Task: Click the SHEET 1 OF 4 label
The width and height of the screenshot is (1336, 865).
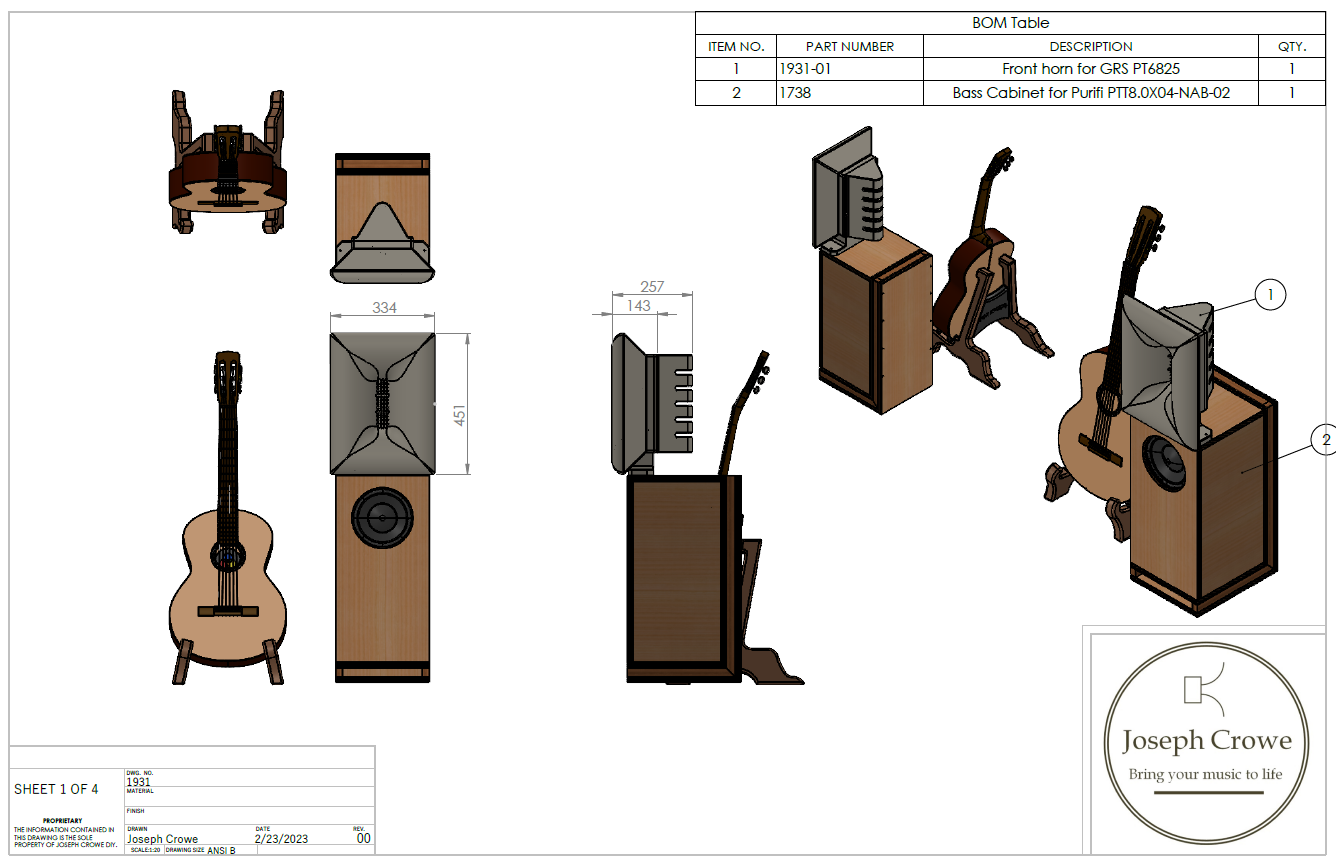Action: (x=56, y=789)
